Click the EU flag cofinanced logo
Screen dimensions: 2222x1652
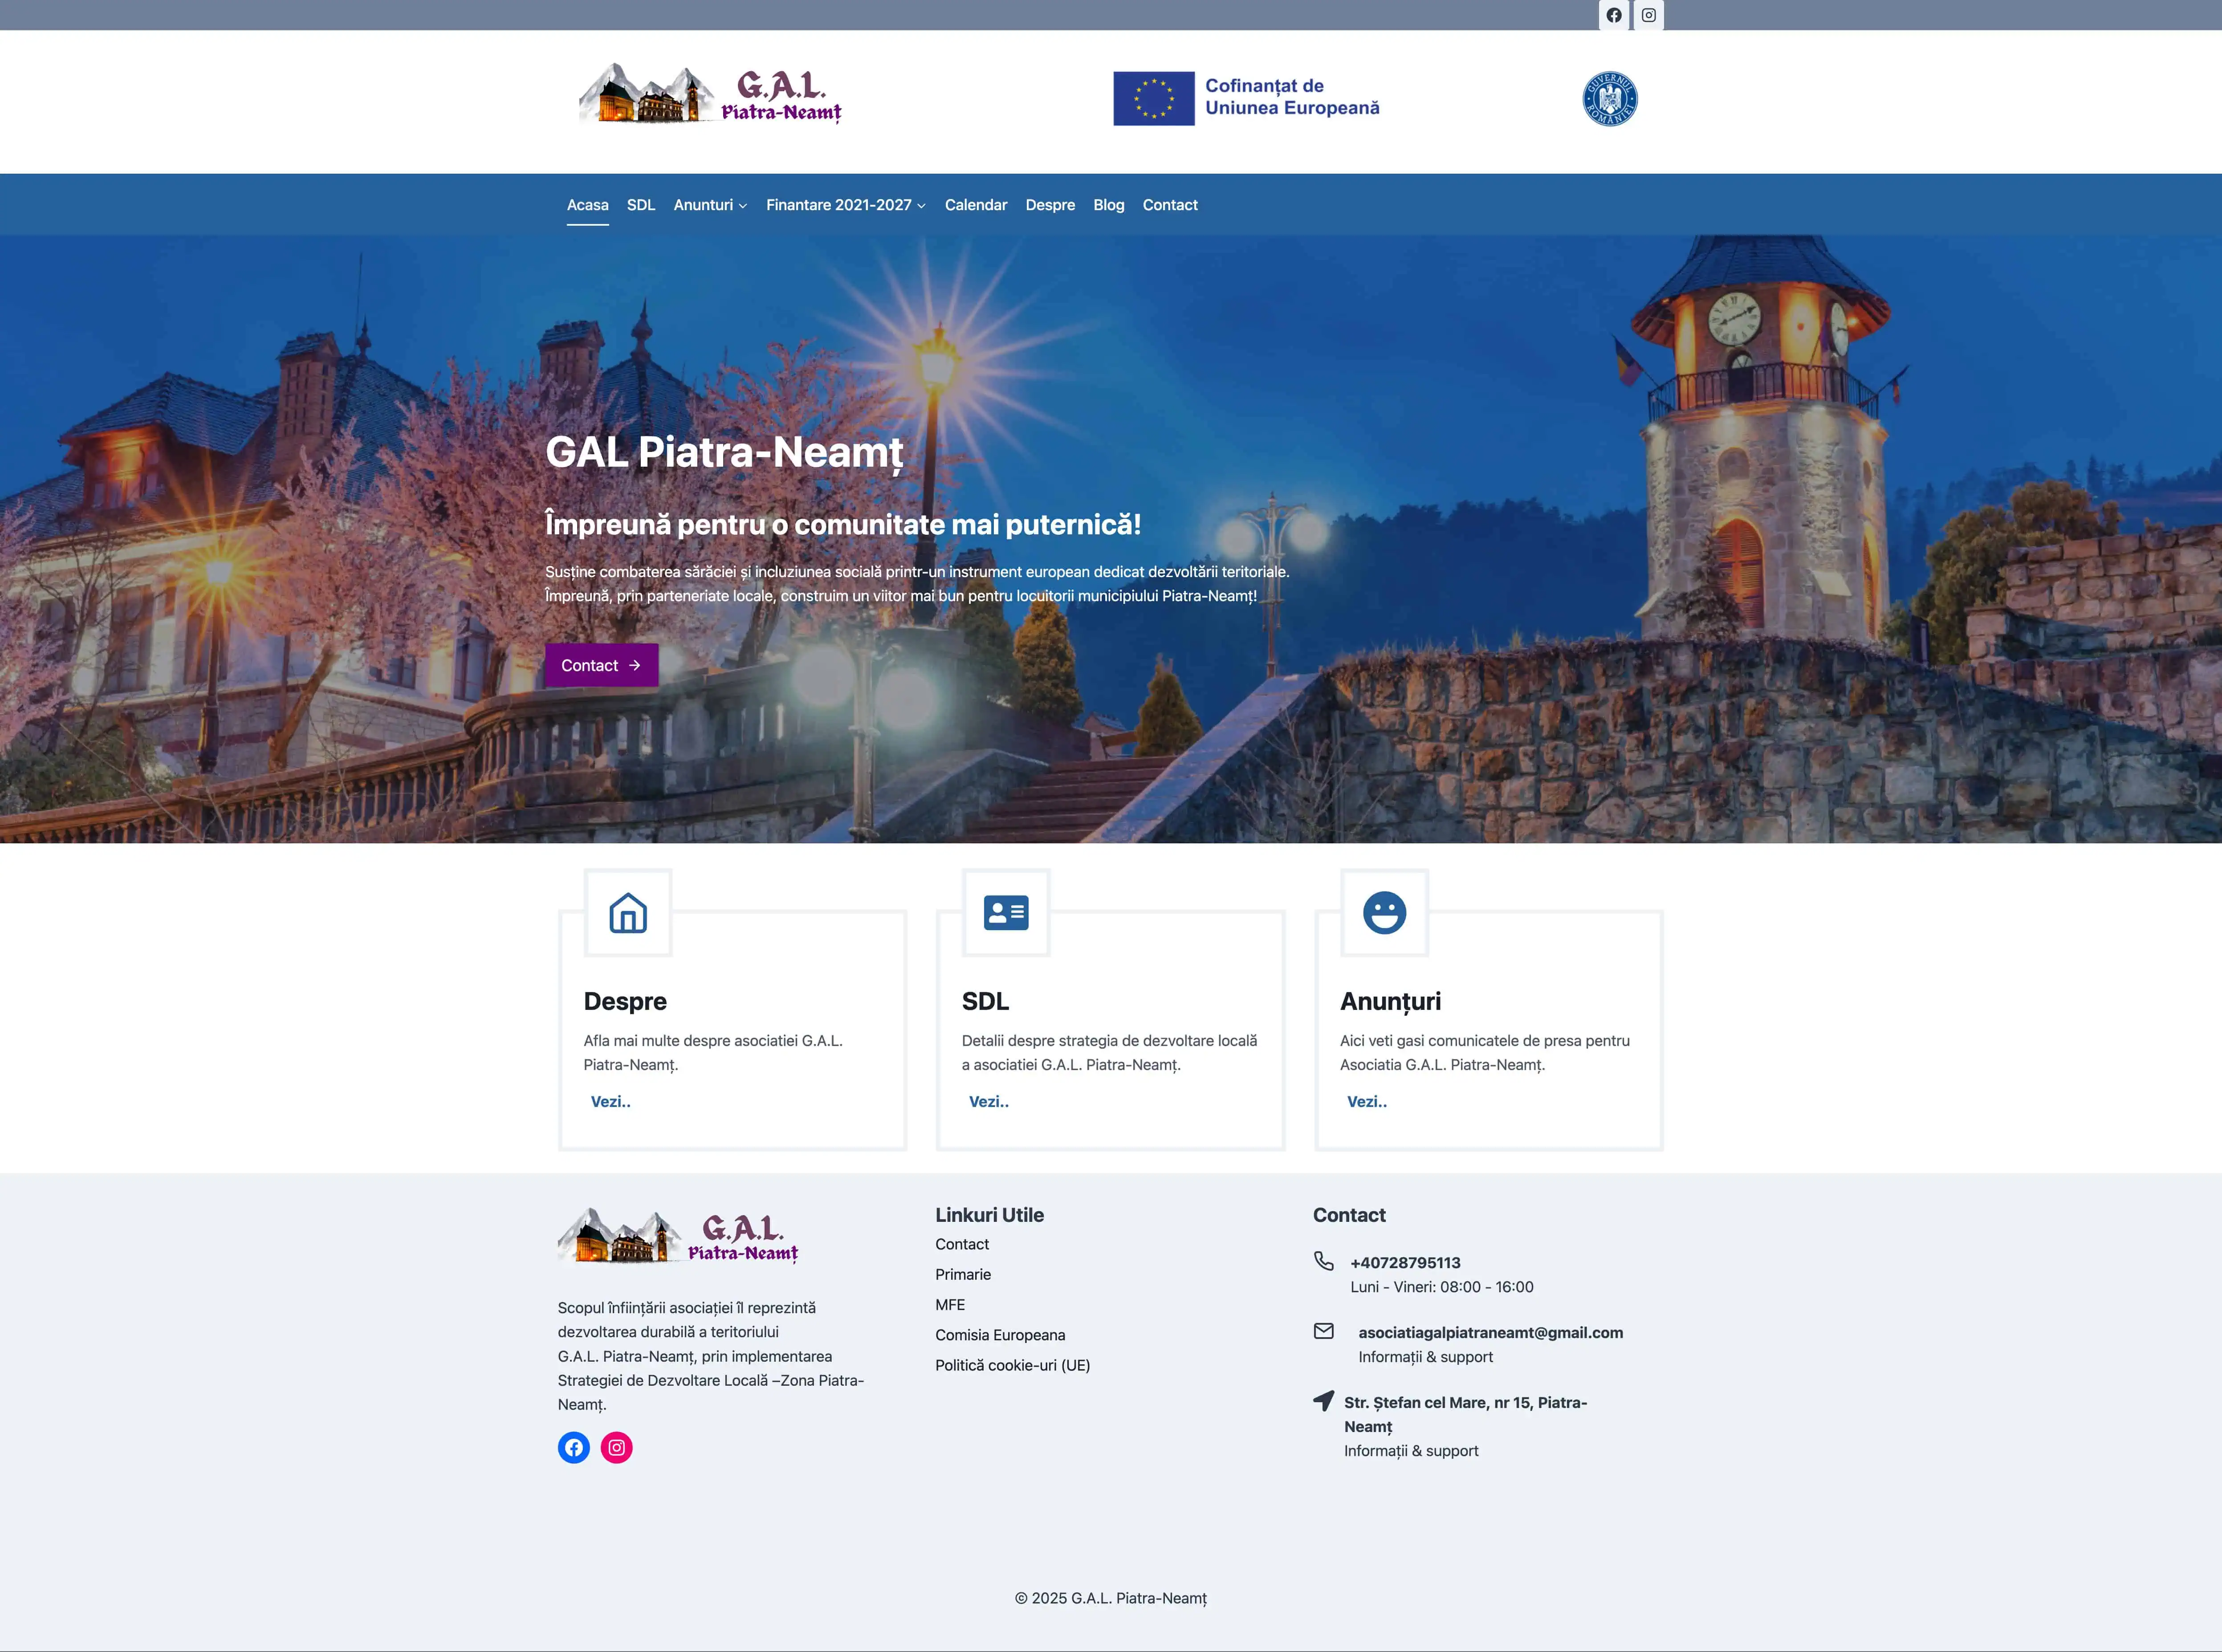click(1246, 98)
